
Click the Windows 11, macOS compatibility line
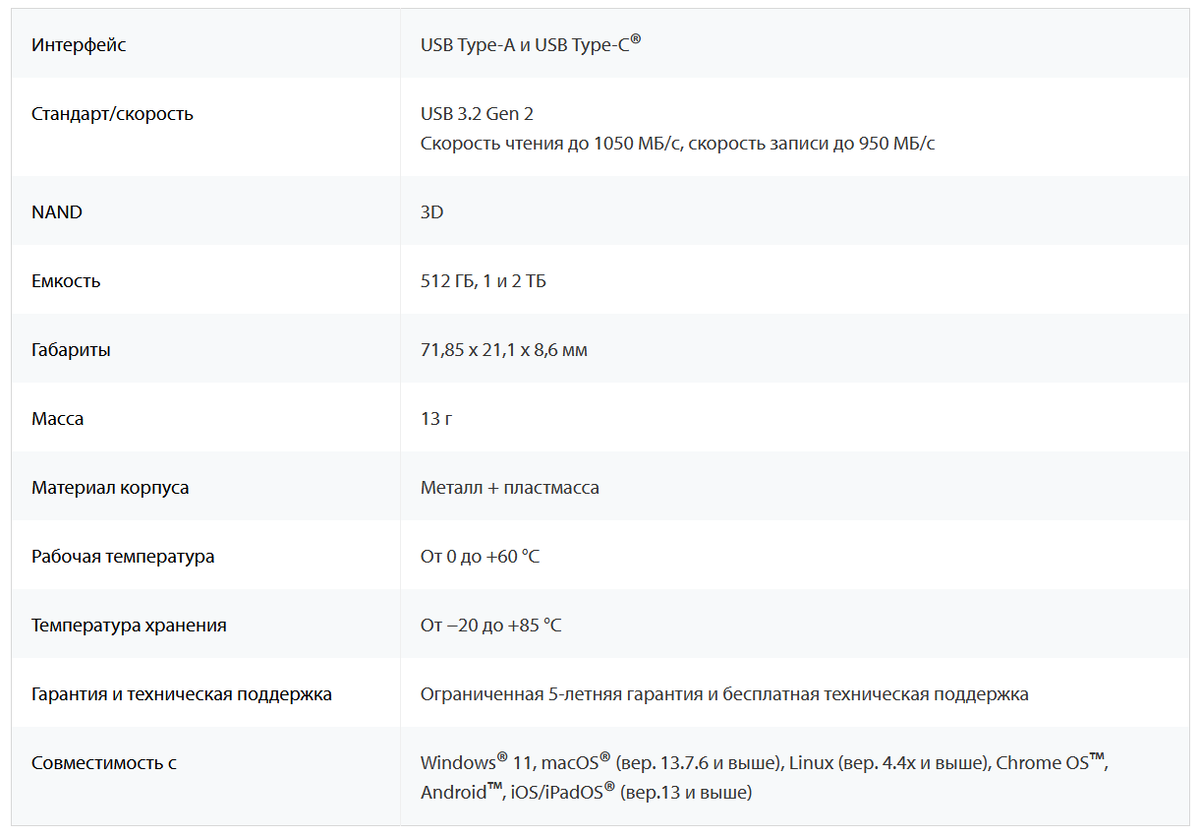point(765,762)
